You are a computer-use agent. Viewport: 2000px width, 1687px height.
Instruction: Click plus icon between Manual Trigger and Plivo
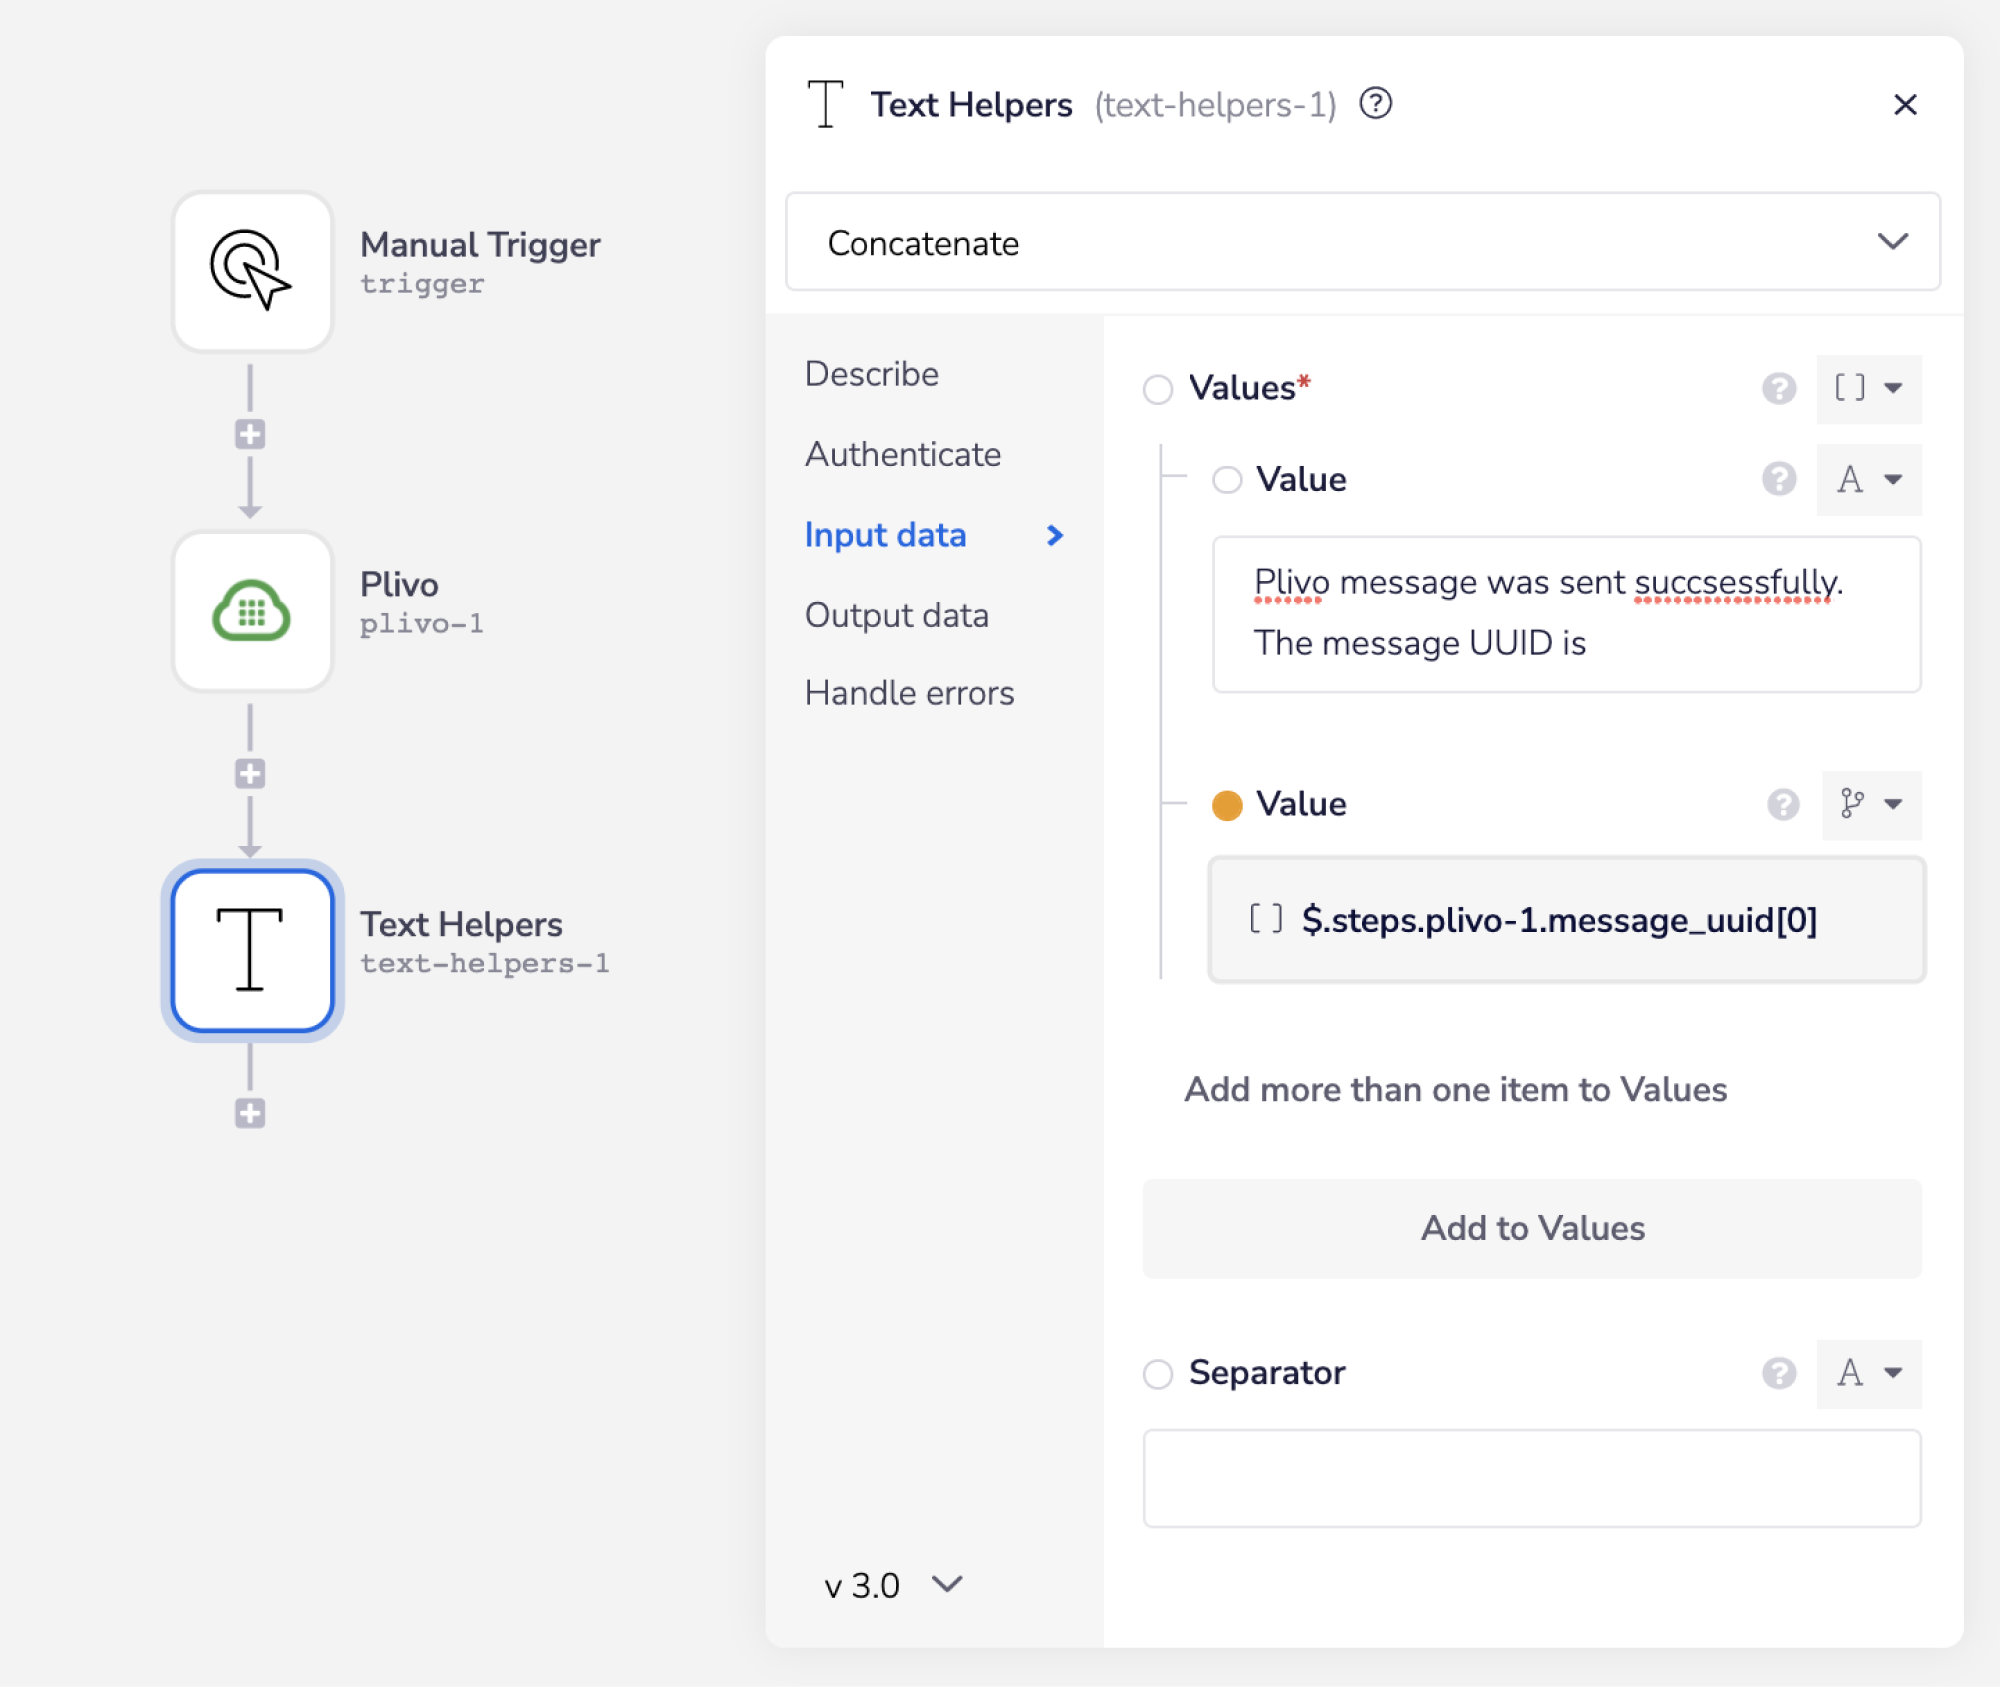250,434
